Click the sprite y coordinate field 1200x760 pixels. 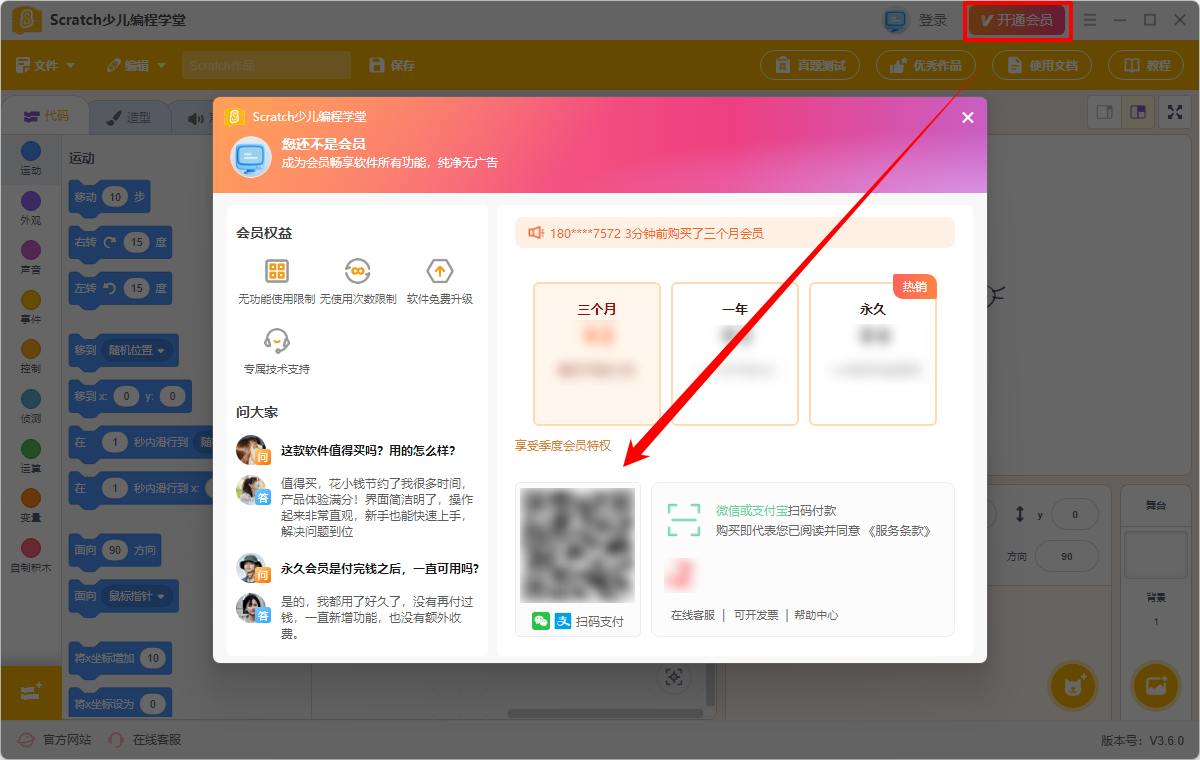tap(1074, 514)
